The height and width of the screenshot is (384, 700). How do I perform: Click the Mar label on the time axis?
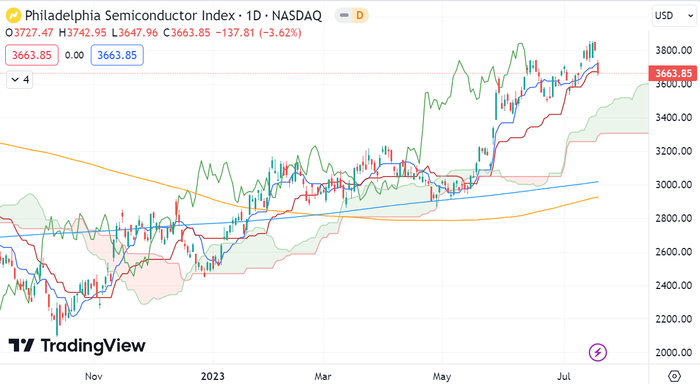click(x=323, y=376)
